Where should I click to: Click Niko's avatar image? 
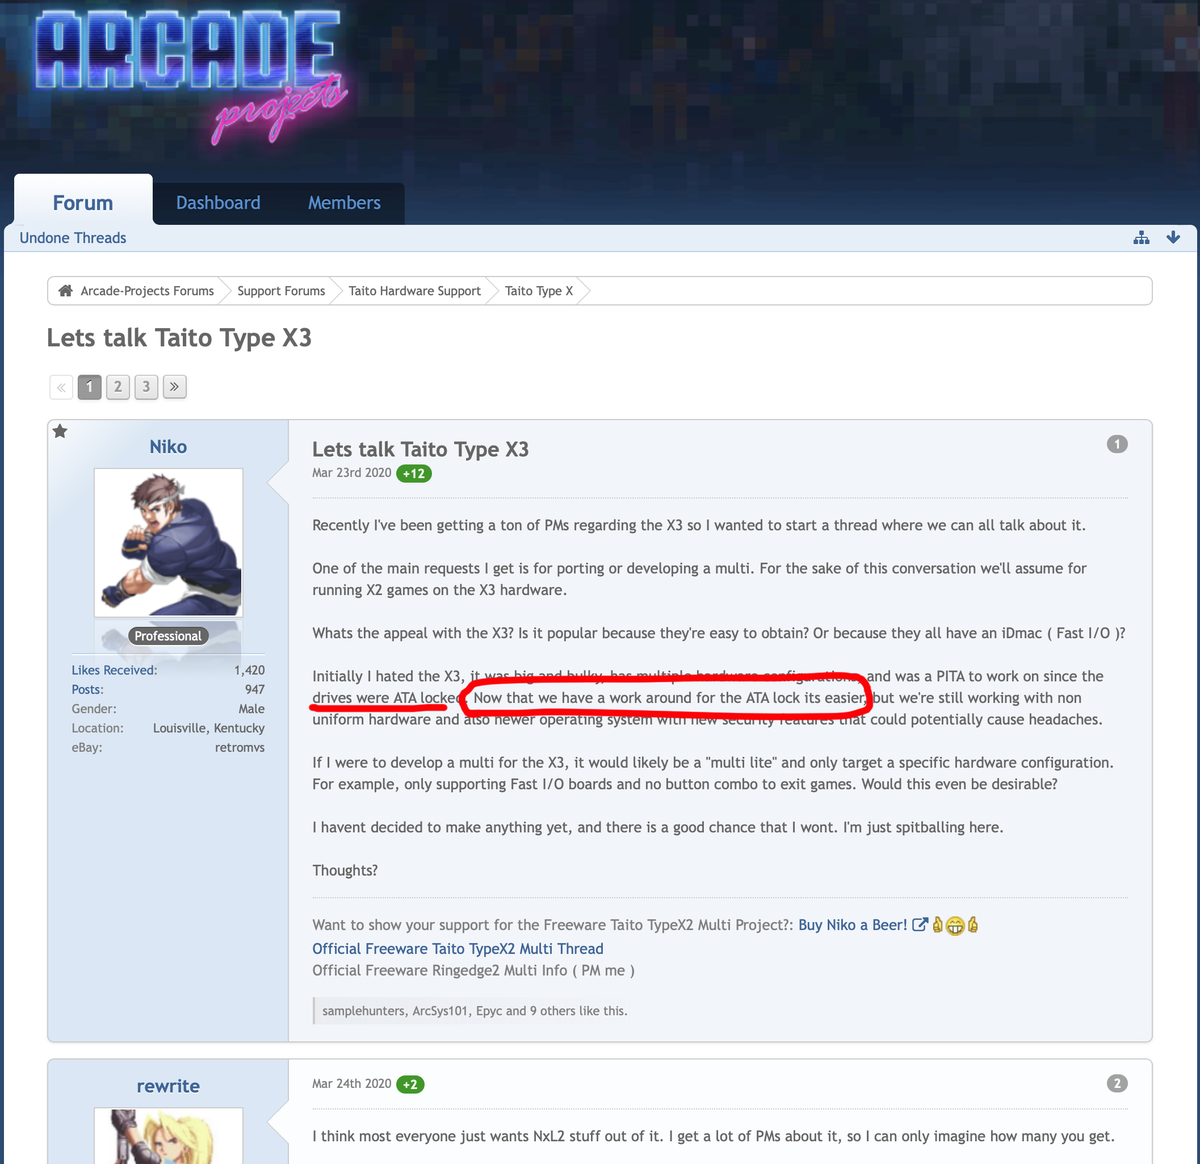coord(168,542)
